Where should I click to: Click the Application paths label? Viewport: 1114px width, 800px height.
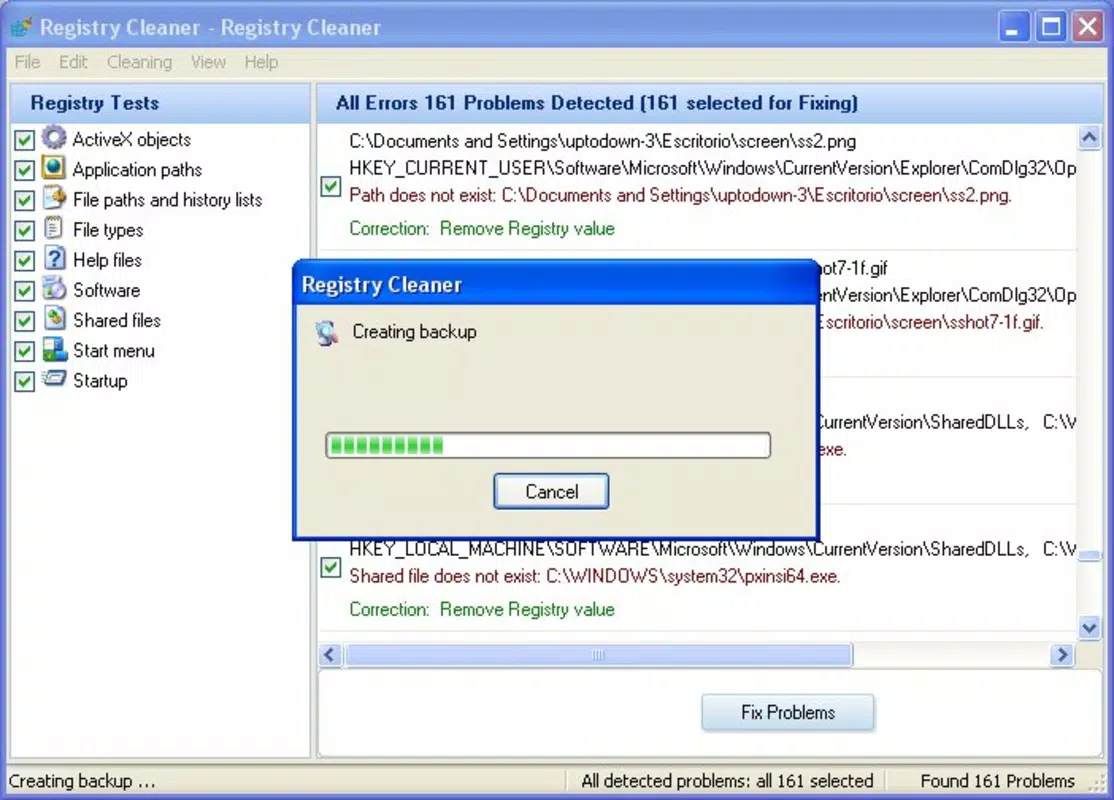pos(137,170)
